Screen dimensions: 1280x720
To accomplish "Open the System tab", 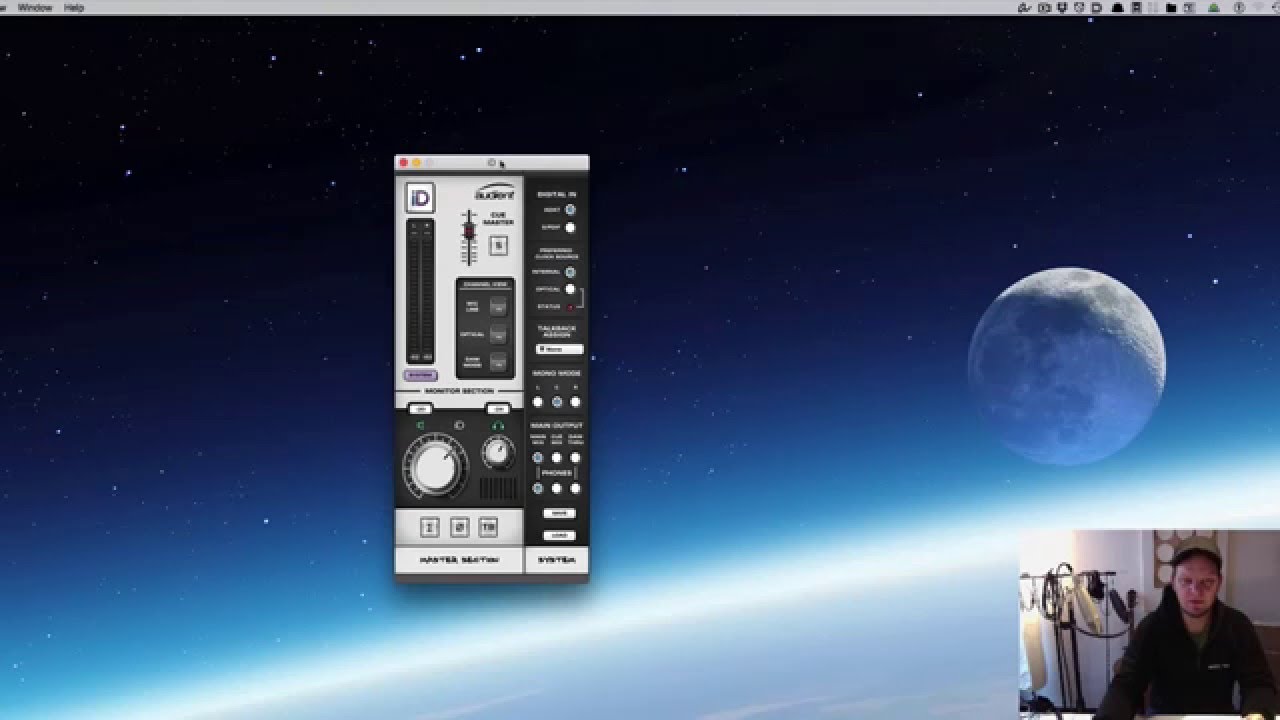I will tap(557, 560).
